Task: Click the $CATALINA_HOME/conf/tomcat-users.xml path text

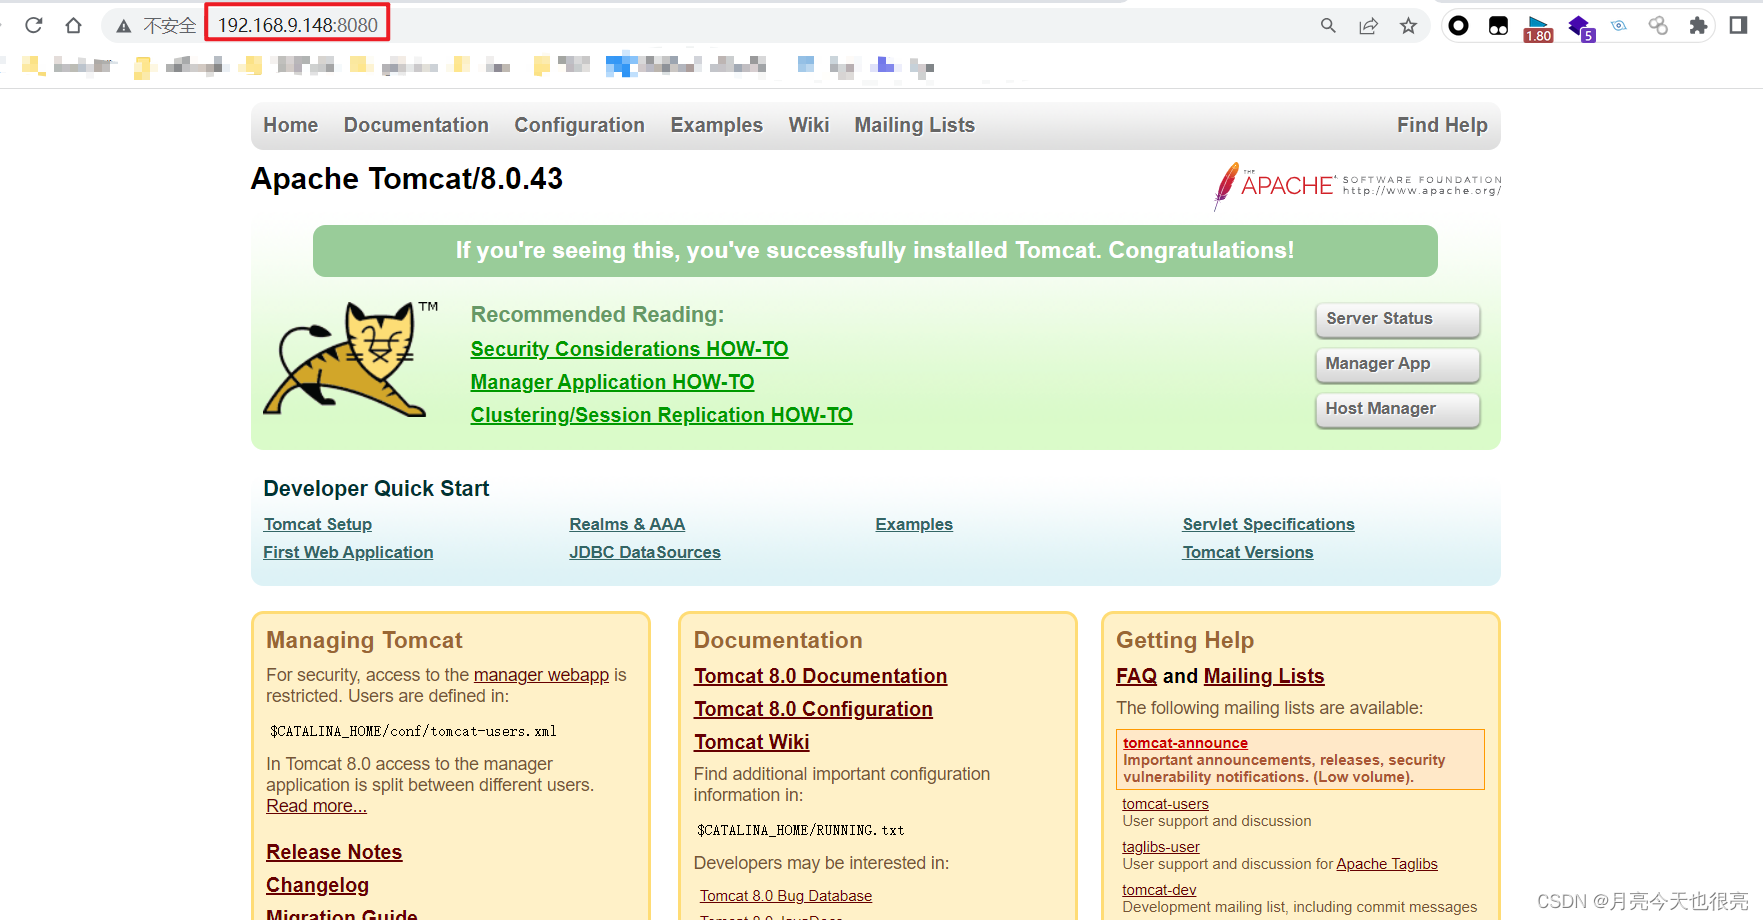Action: (x=413, y=731)
